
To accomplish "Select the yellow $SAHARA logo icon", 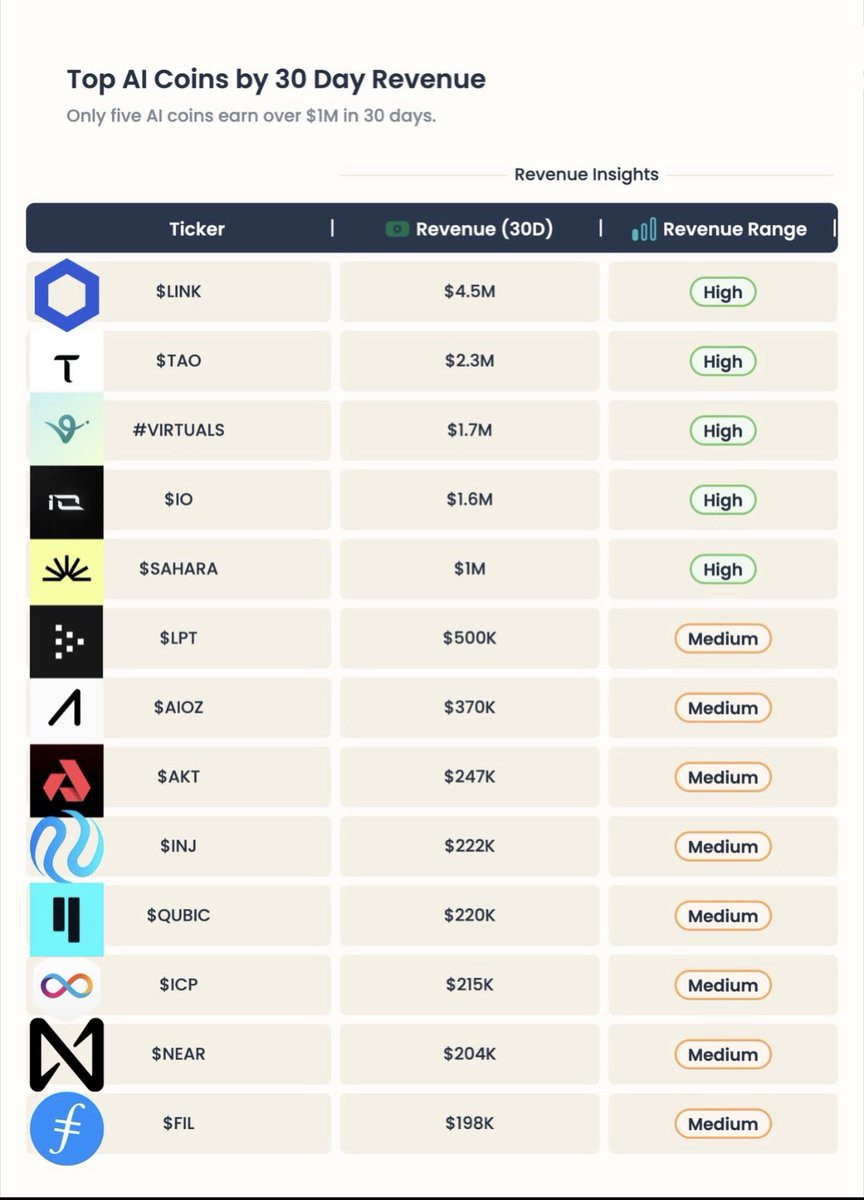I will (66, 572).
